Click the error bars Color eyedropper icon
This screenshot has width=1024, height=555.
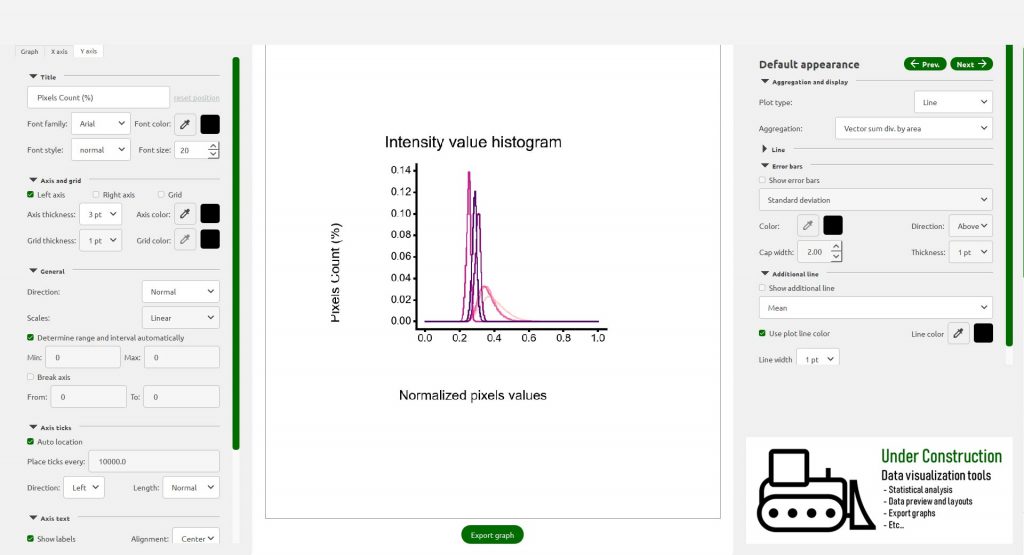807,226
